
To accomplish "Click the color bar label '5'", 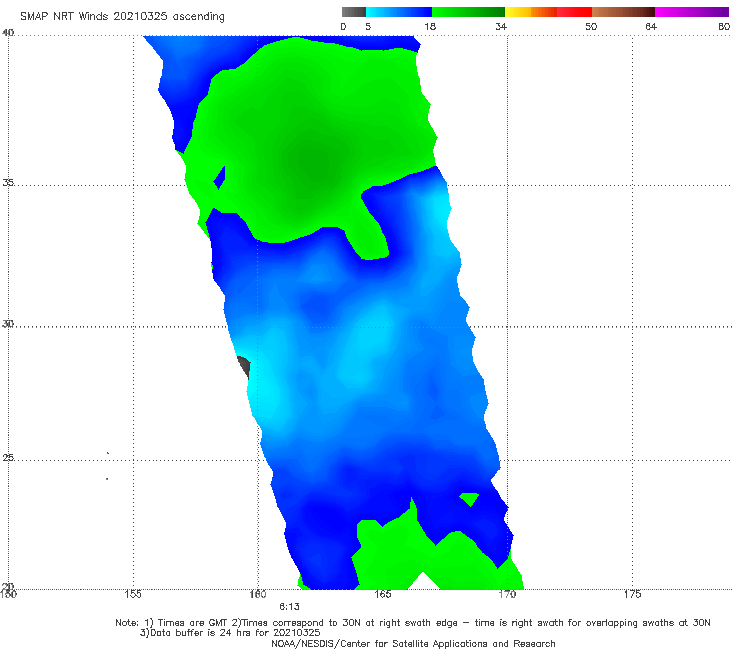I will click(368, 26).
